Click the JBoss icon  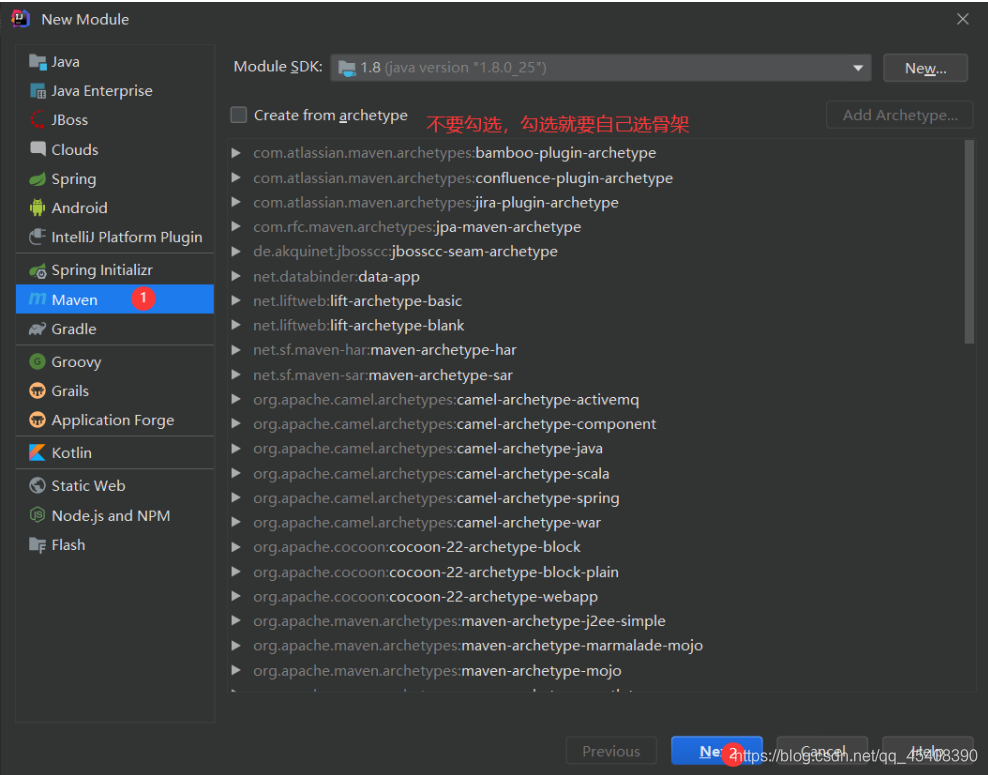pyautogui.click(x=38, y=120)
